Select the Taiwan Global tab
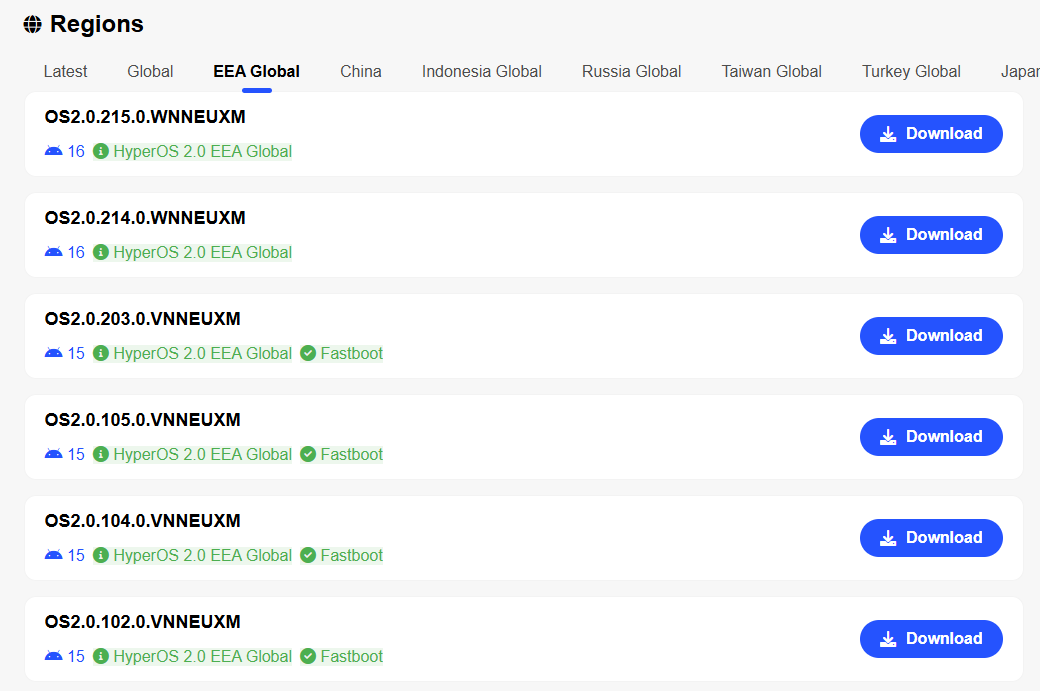1040x691 pixels. 771,72
